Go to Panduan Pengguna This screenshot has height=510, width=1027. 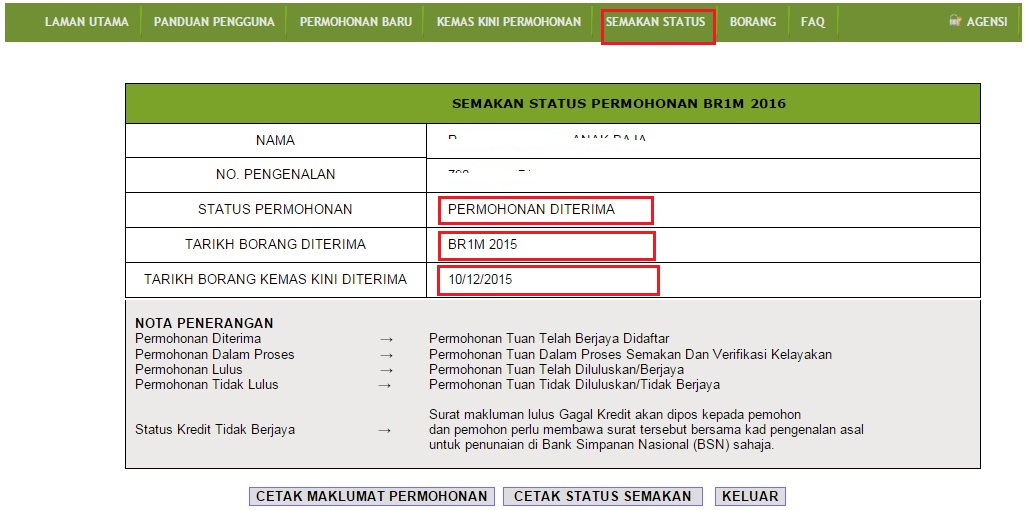tap(214, 22)
